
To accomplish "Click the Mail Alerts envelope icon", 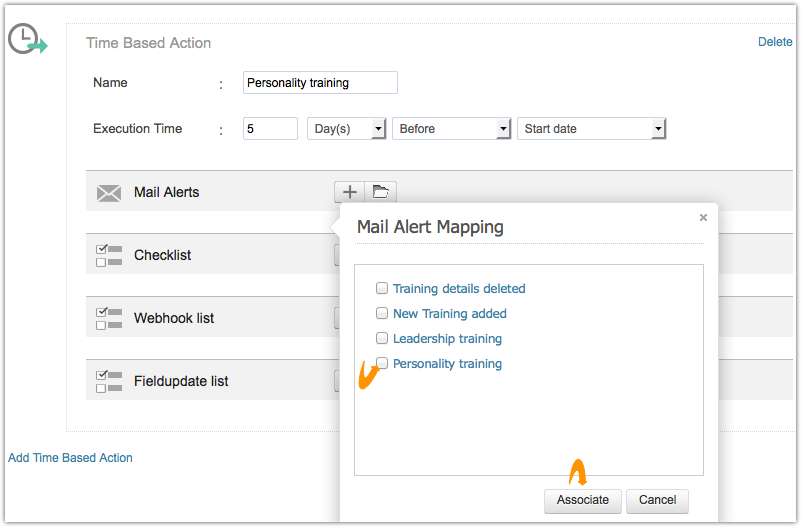I will pyautogui.click(x=109, y=193).
